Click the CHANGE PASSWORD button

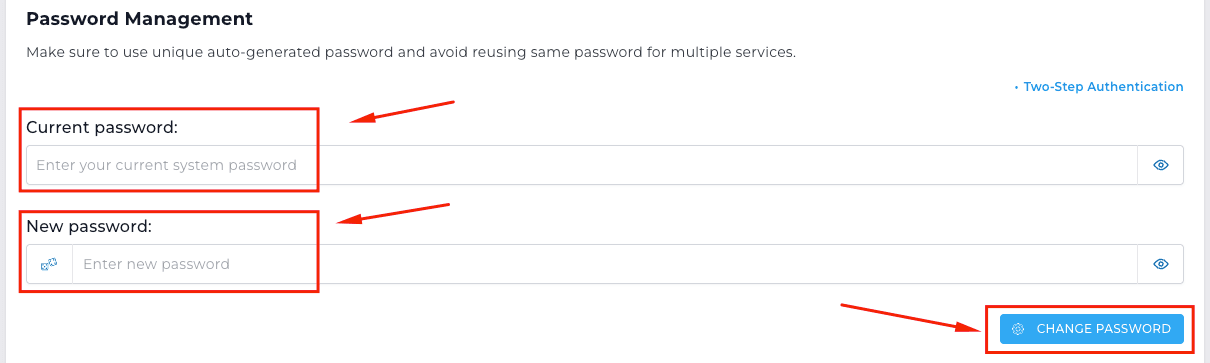click(1092, 329)
